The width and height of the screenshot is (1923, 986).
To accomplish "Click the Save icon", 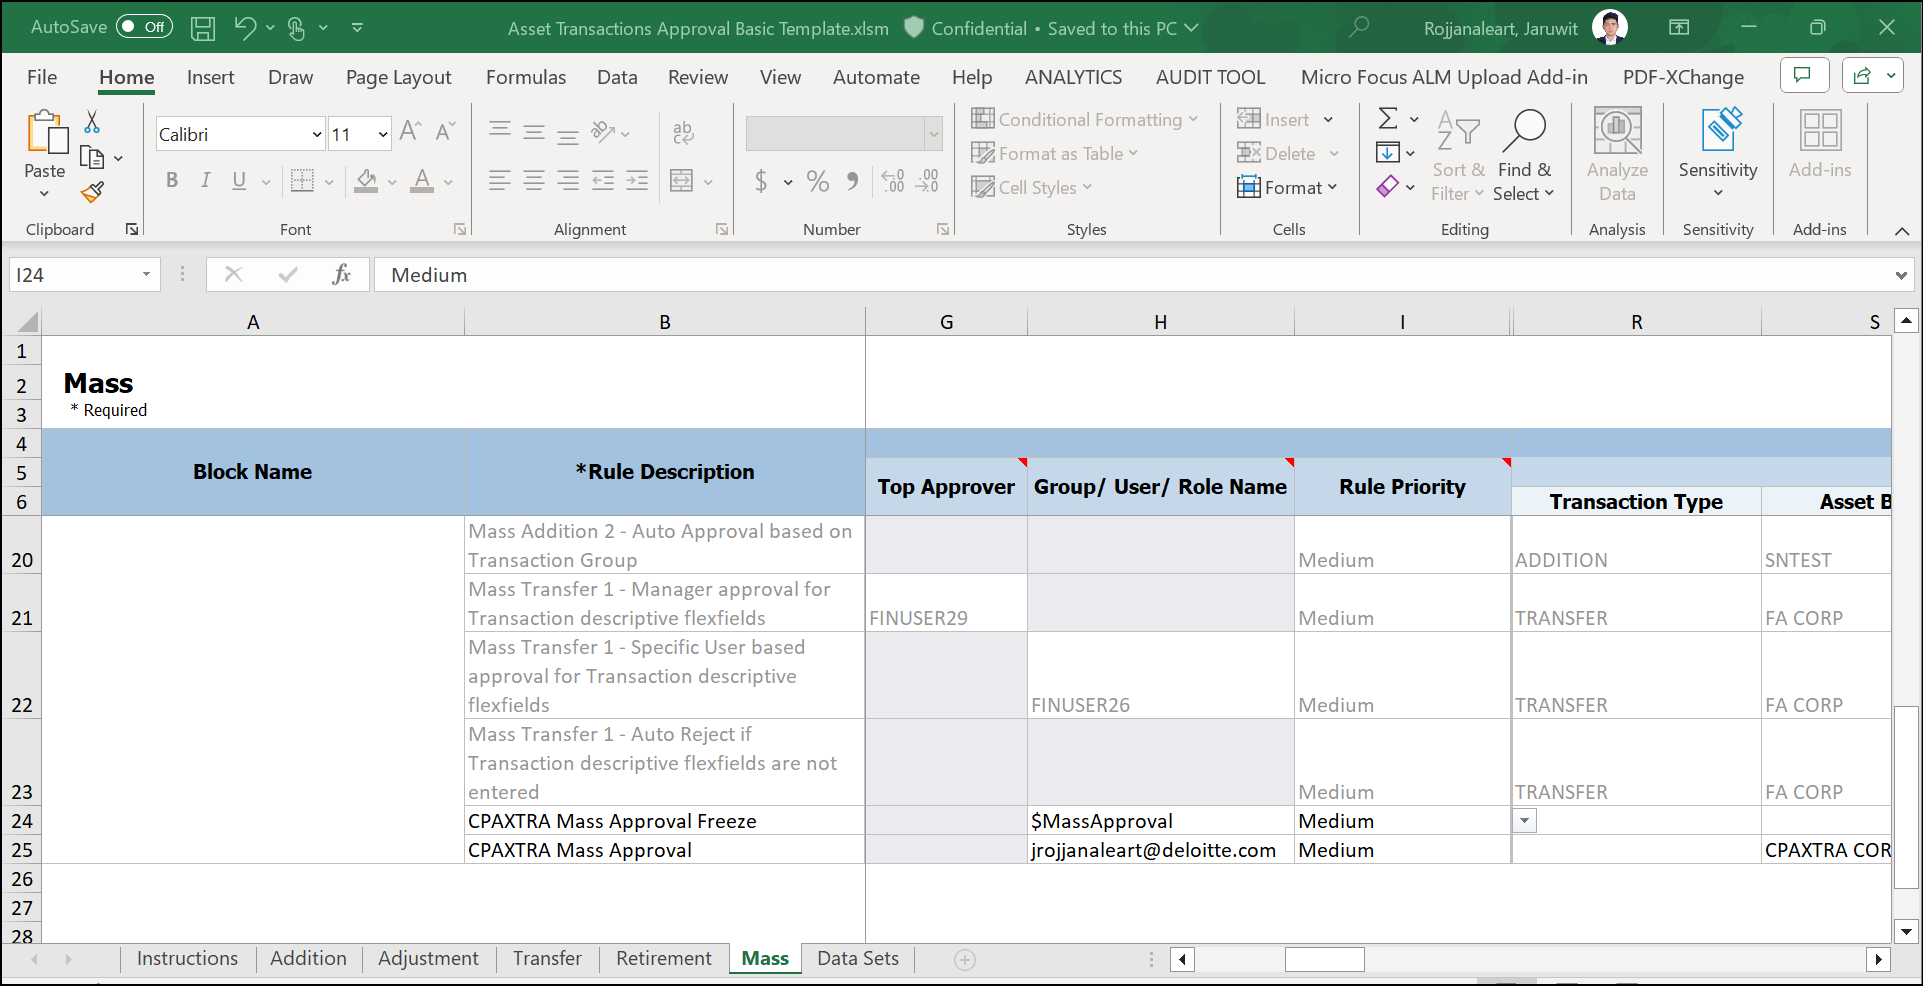I will click(x=203, y=28).
